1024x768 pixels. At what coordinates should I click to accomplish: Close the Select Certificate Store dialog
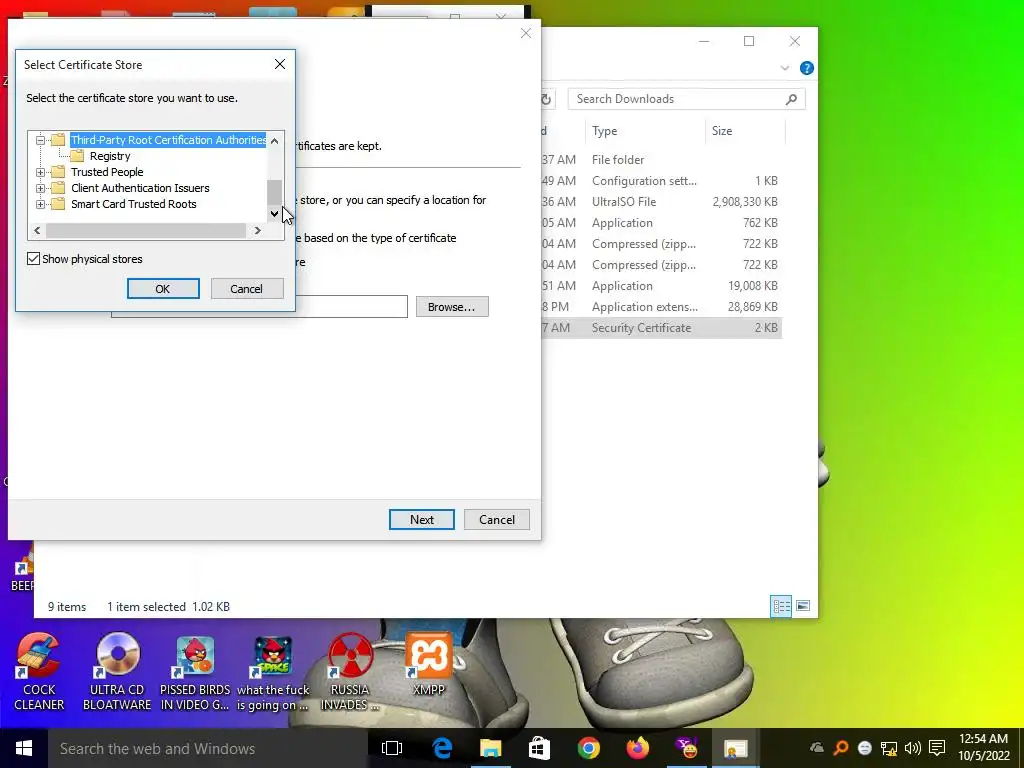click(x=280, y=64)
